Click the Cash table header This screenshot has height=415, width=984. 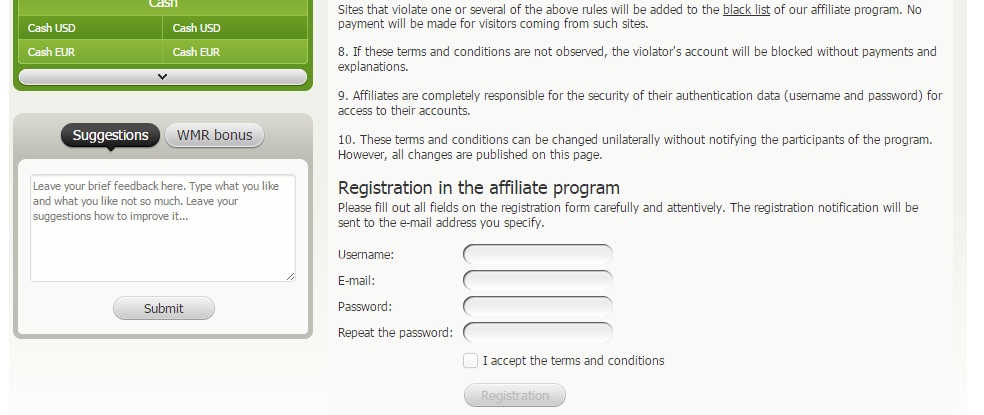pos(163,5)
